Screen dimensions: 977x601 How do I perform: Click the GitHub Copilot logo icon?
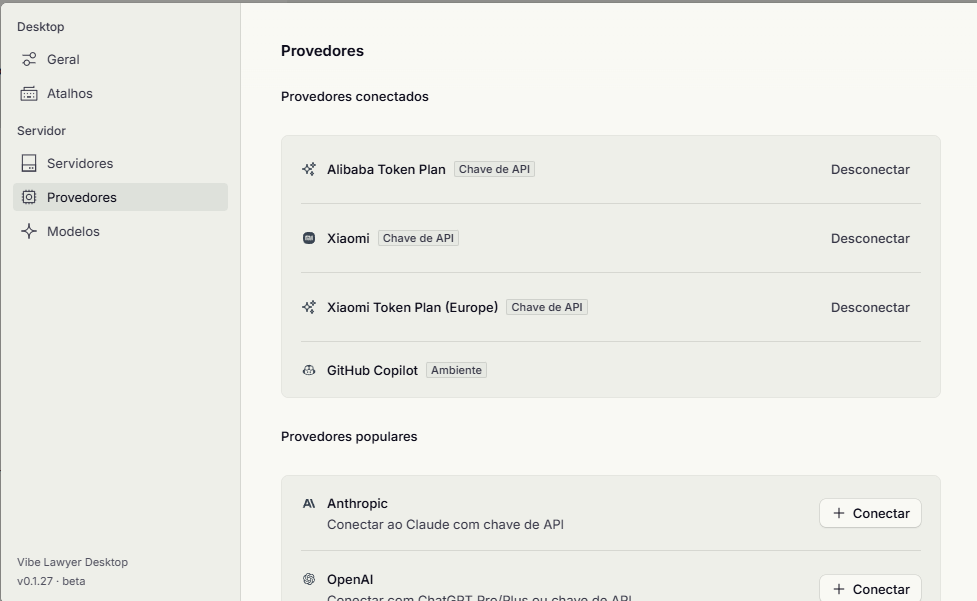pyautogui.click(x=309, y=370)
